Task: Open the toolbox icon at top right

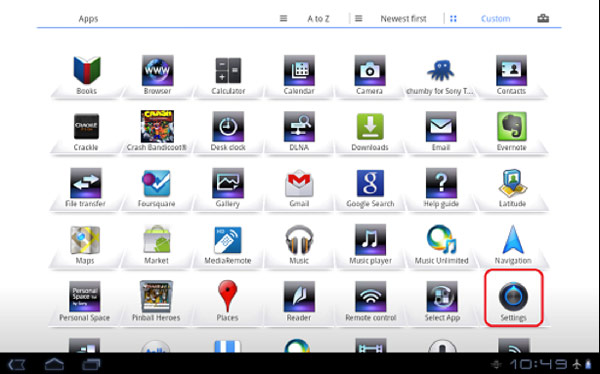Action: [x=543, y=18]
